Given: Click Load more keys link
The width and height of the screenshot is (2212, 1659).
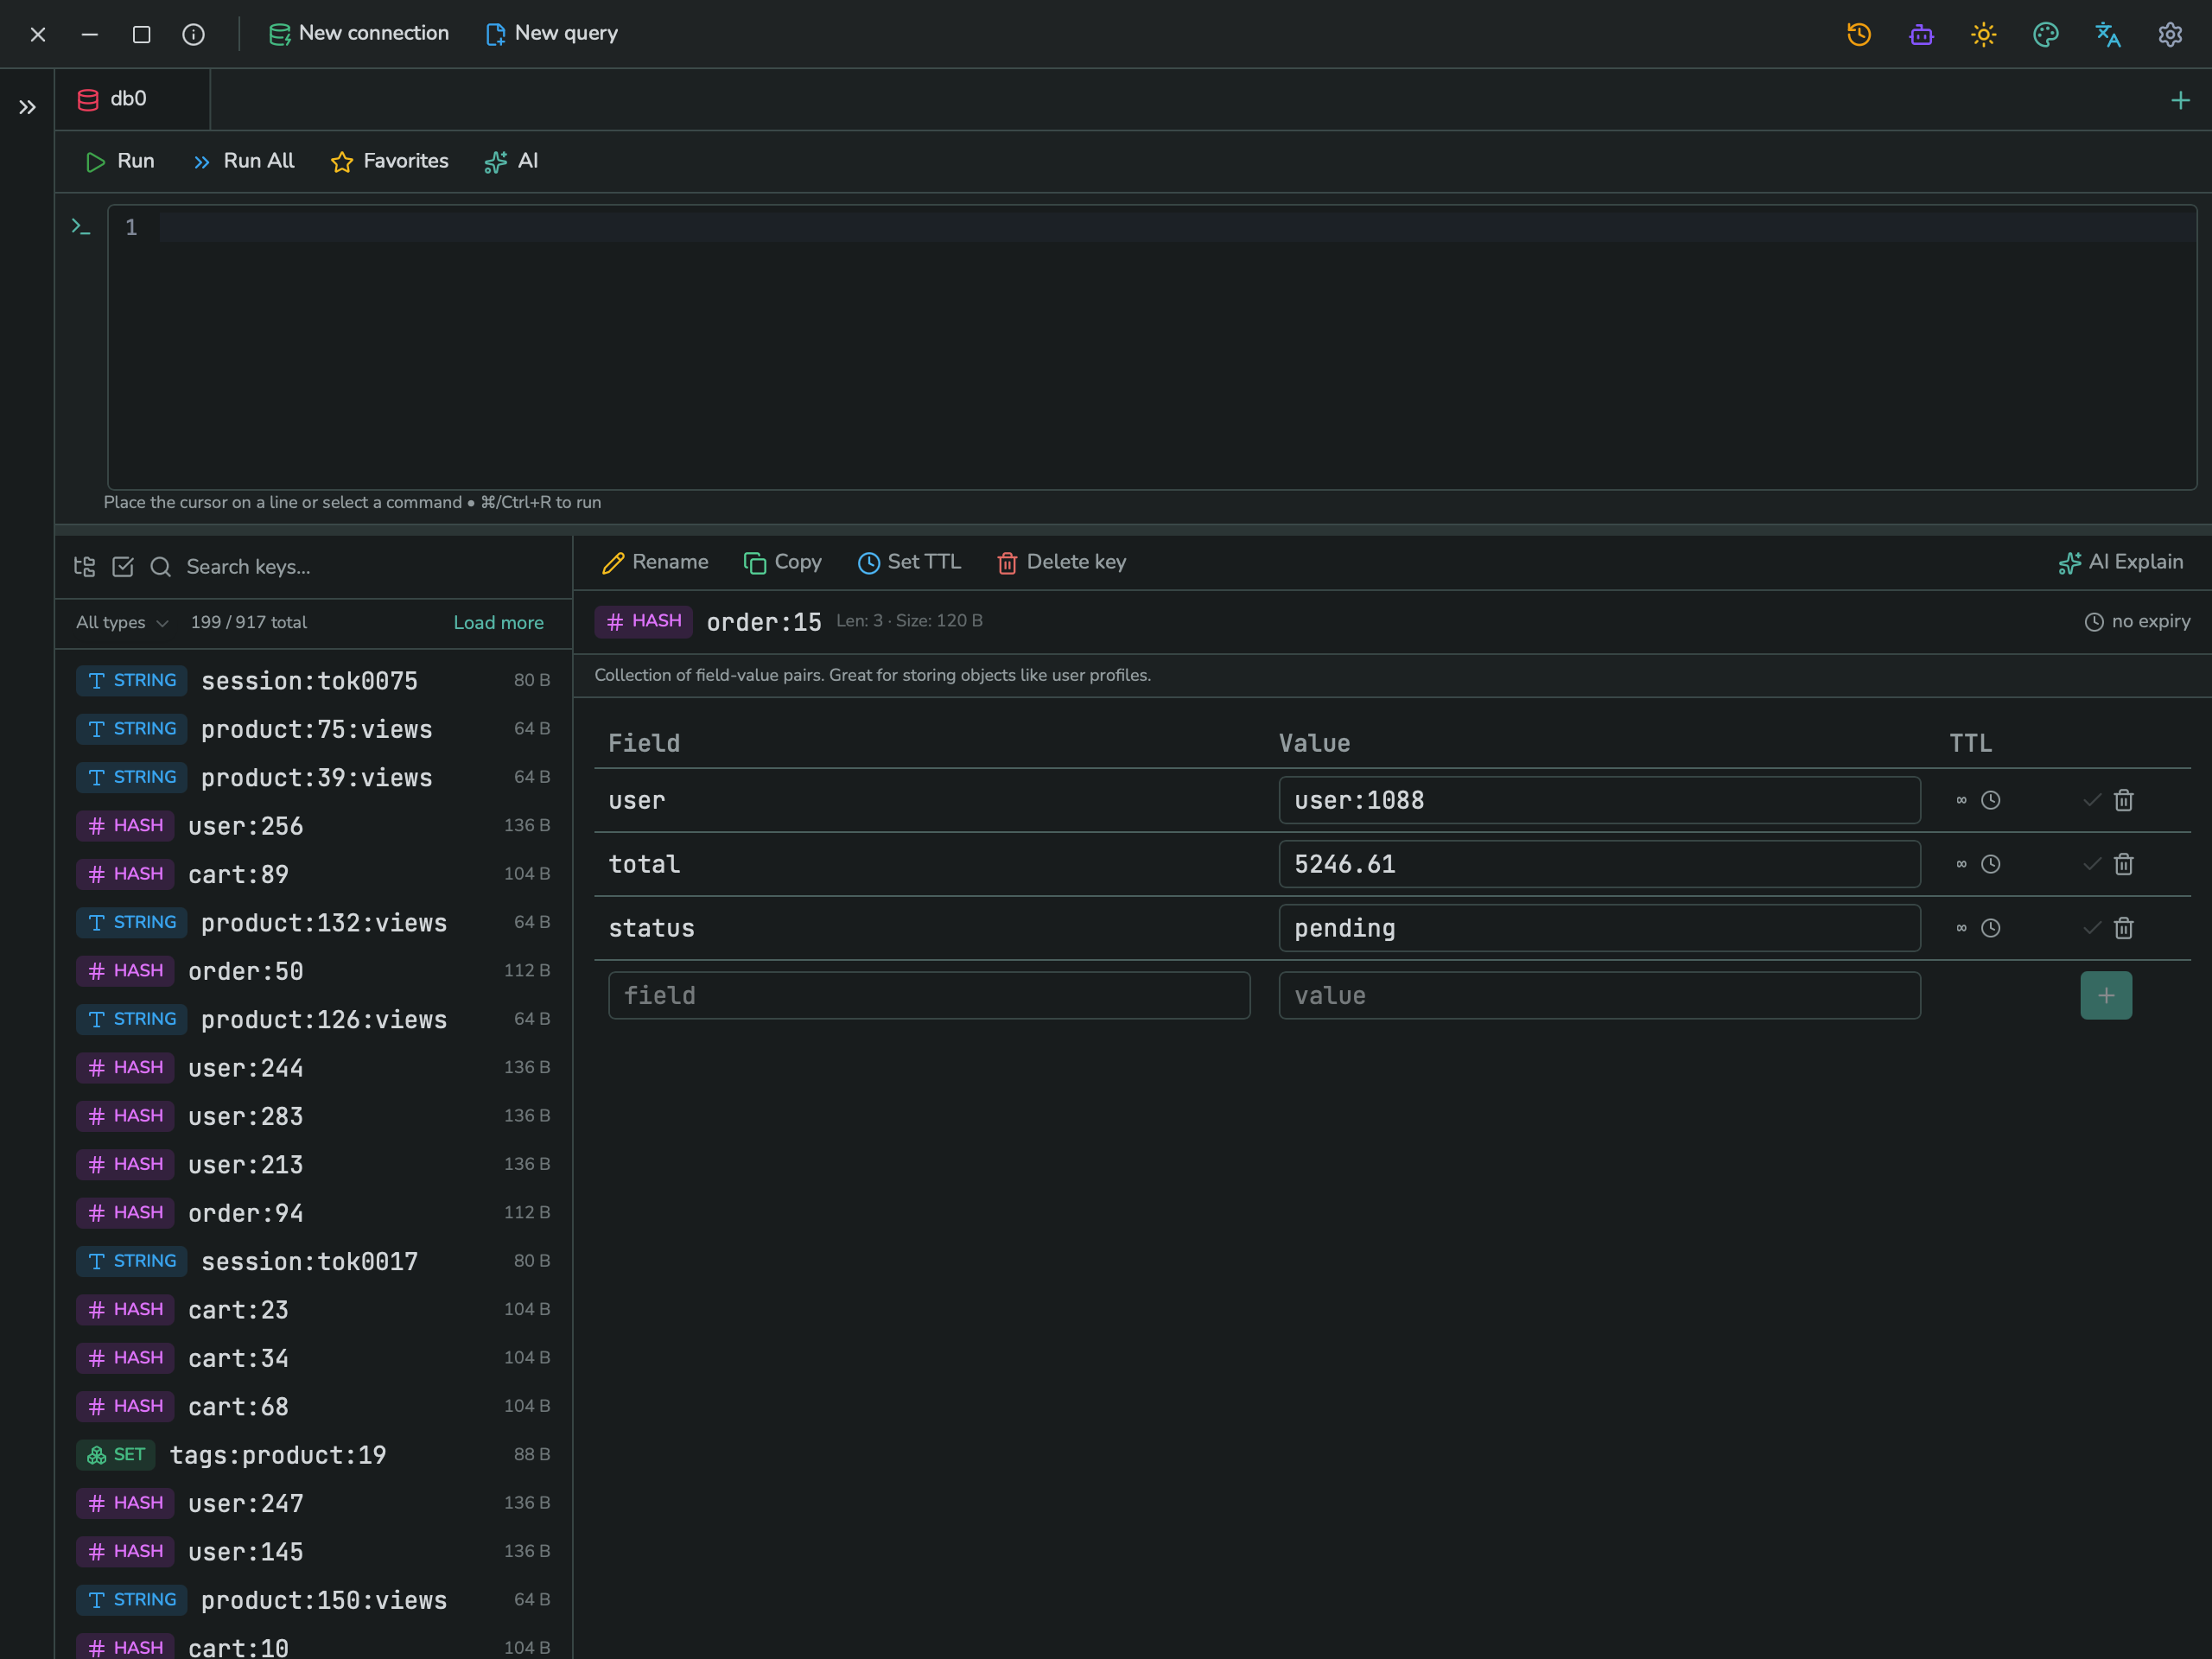Looking at the screenshot, I should coord(499,622).
